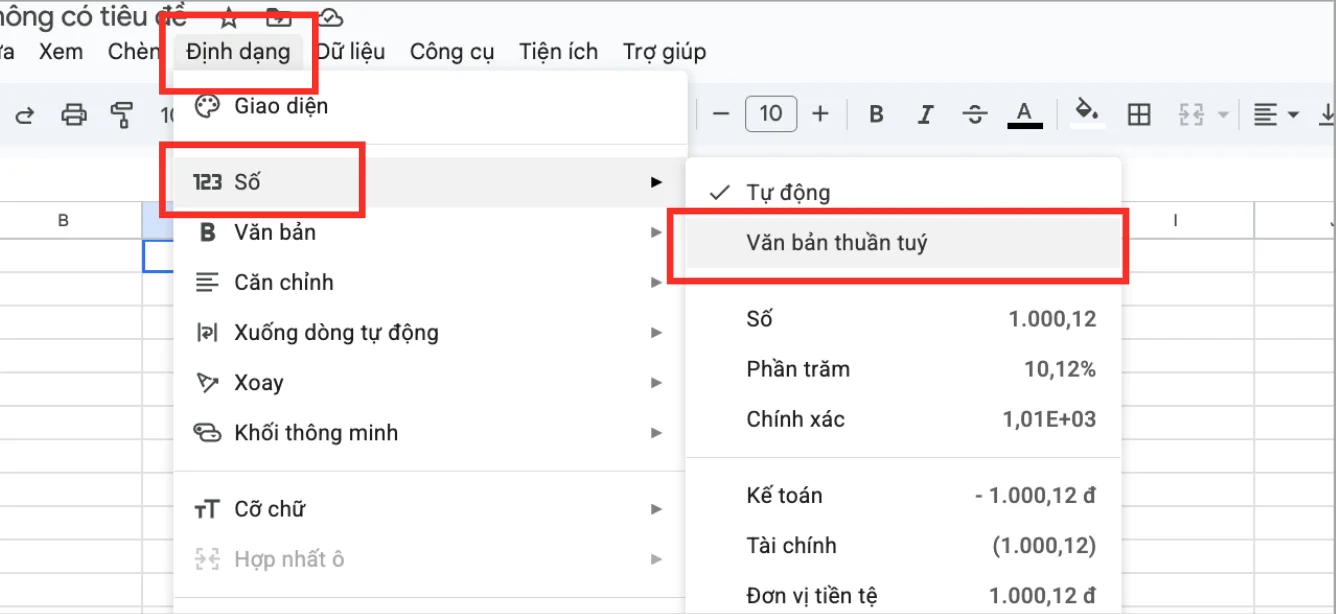Click the smart chip icon beside Khối thông minh
The image size is (1336, 614).
pyautogui.click(x=207, y=432)
